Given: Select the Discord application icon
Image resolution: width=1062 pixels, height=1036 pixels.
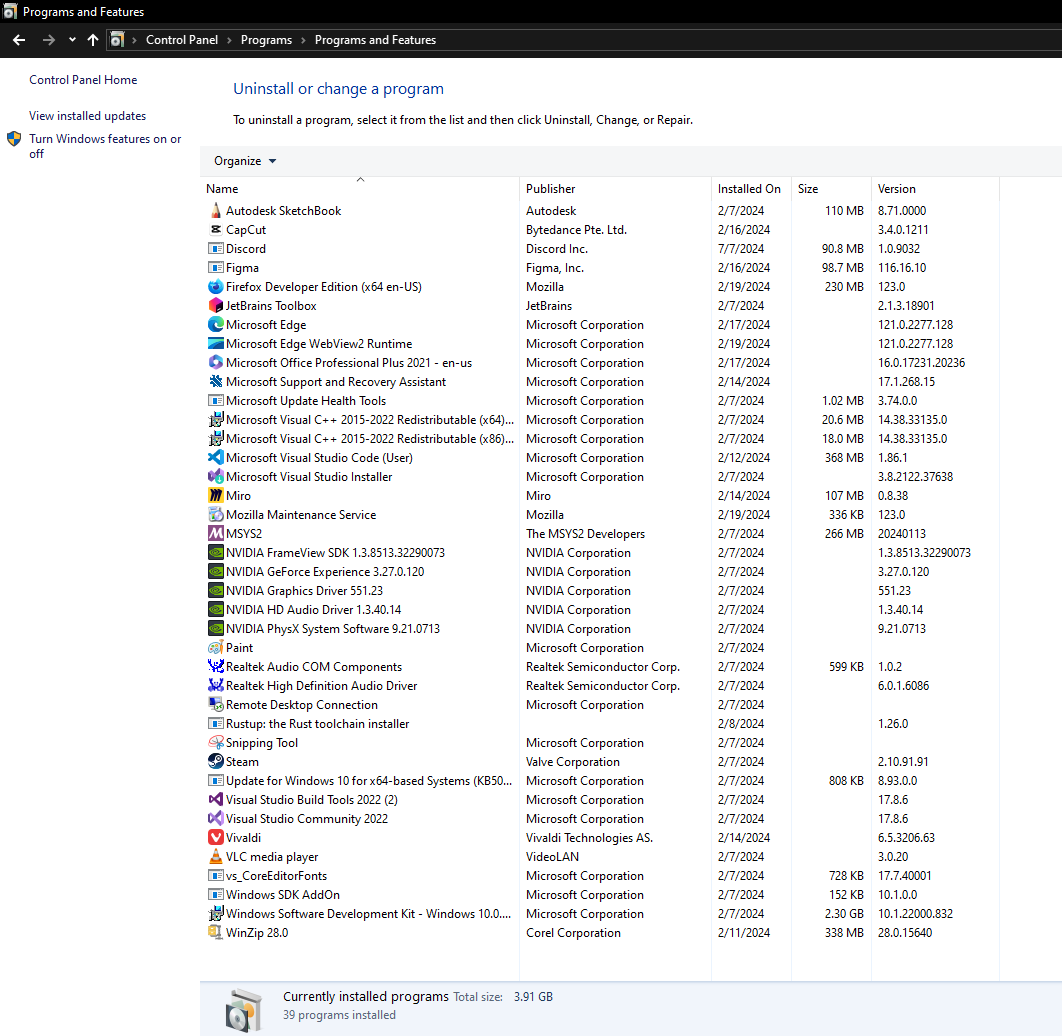Looking at the screenshot, I should pyautogui.click(x=215, y=248).
